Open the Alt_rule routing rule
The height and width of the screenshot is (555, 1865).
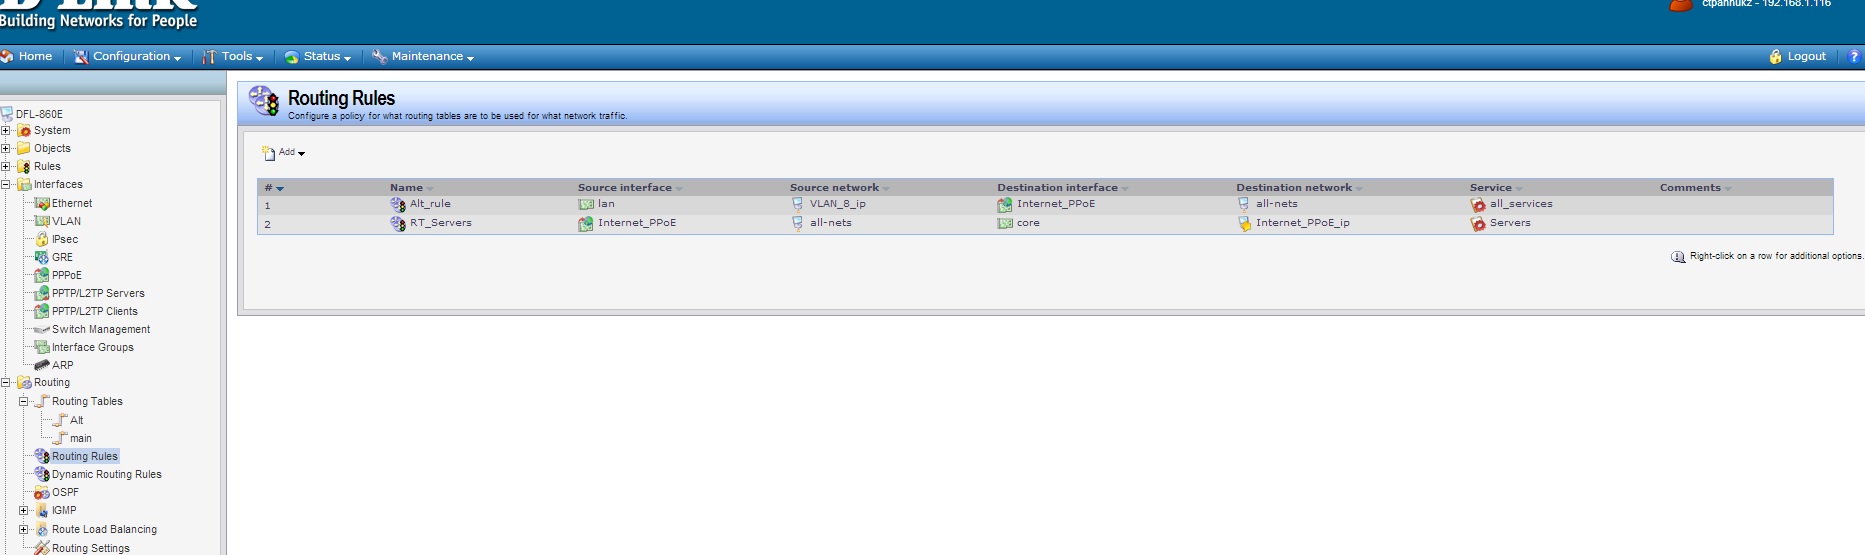point(430,204)
